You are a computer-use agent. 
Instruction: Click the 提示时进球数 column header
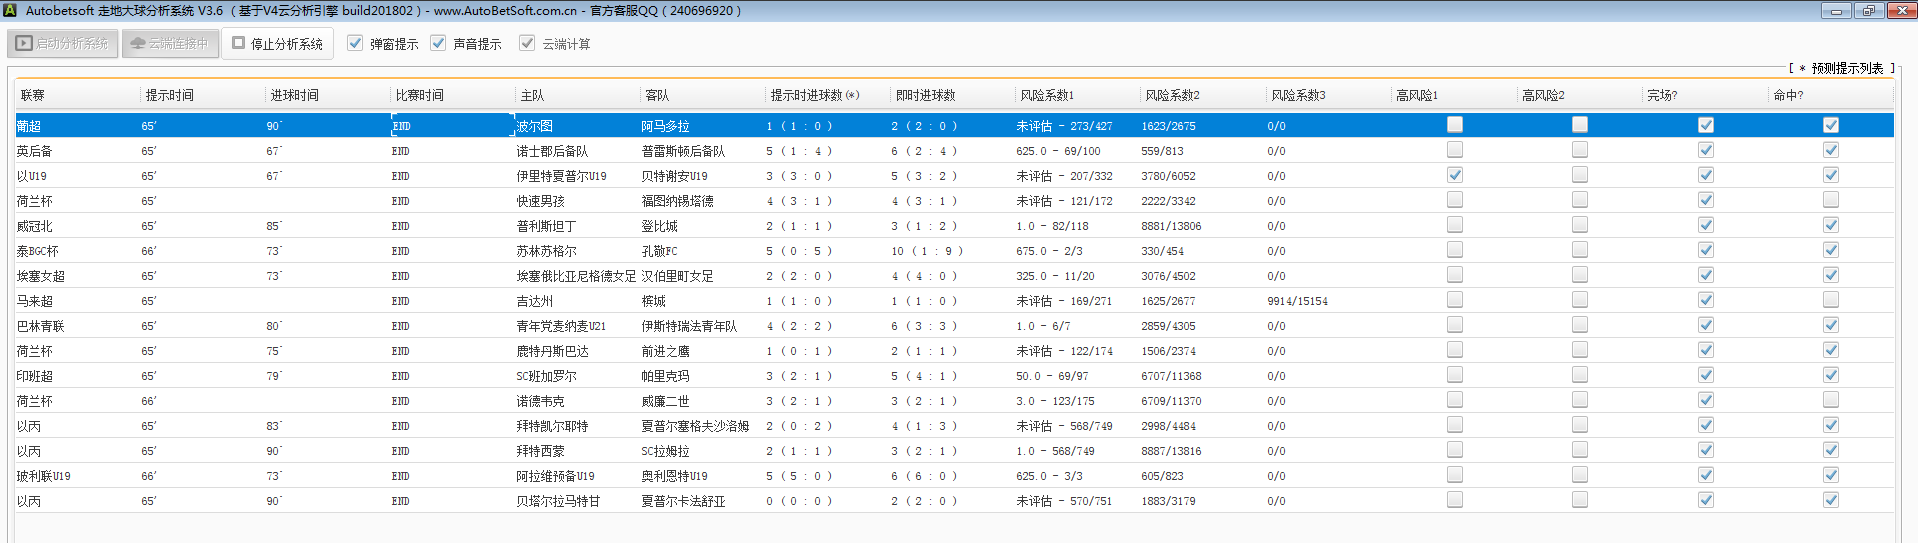814,95
